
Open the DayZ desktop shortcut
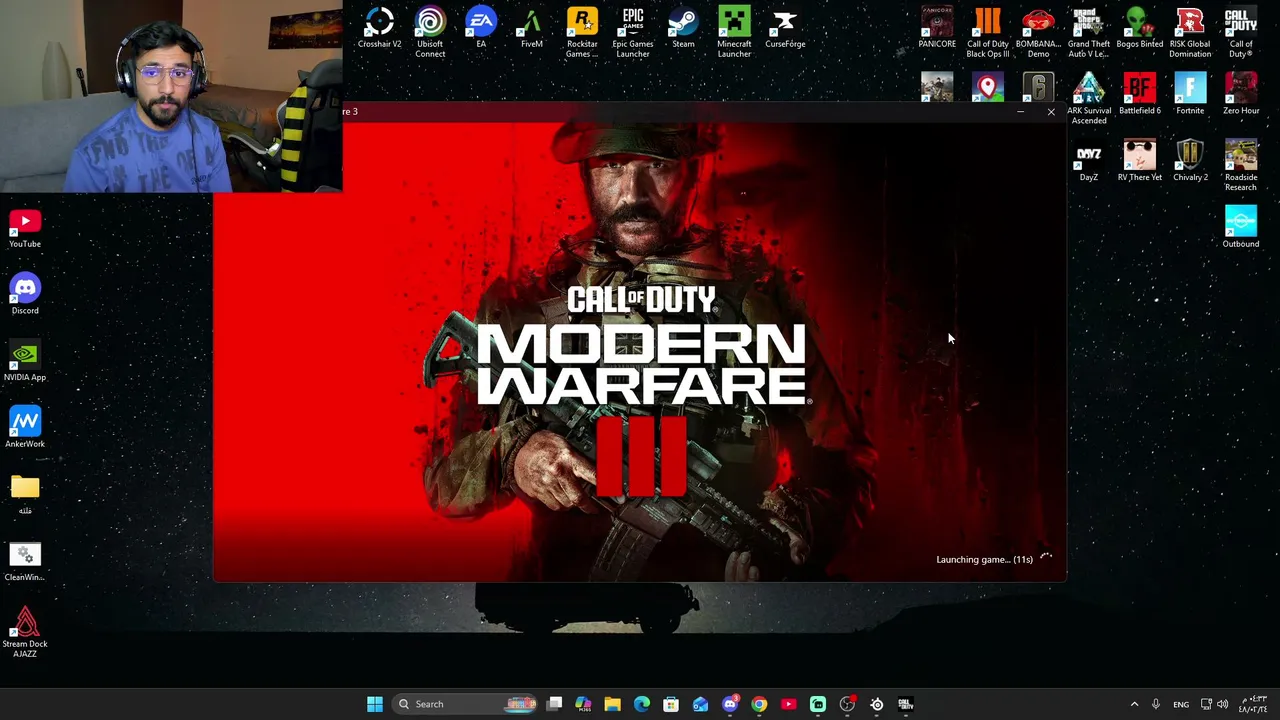pyautogui.click(x=1089, y=162)
